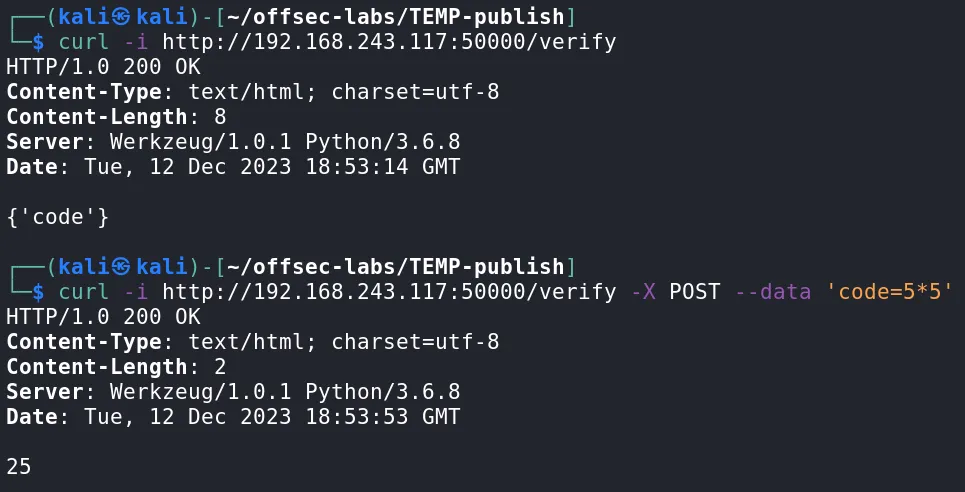Click the dollar sign of the first prompt
965x492 pixels.
tap(39, 42)
